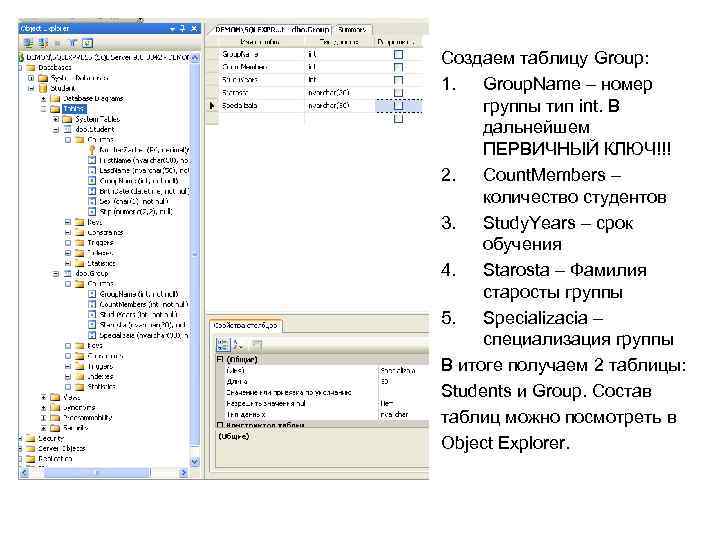720x540 pixels.
Task: Click the Categorized view icon in column properties
Action: pyautogui.click(x=222, y=344)
